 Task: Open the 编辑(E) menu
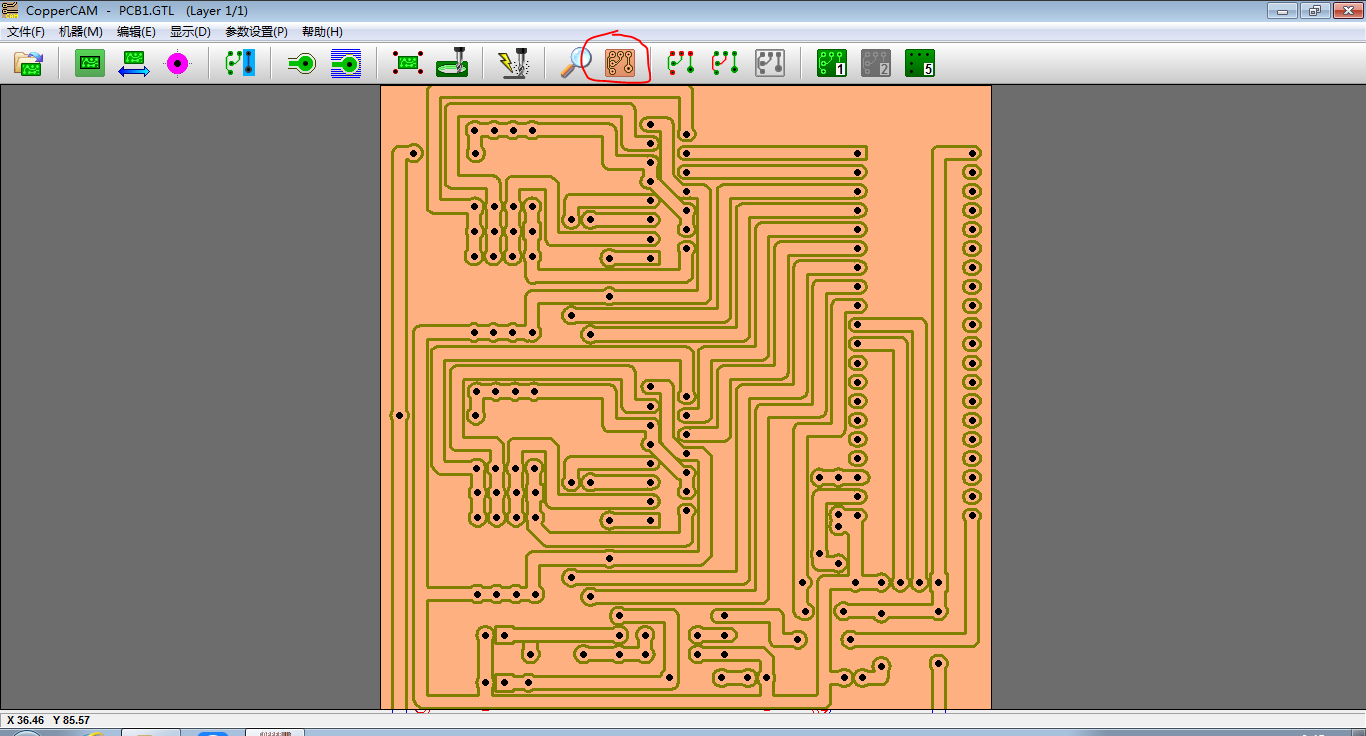(136, 32)
